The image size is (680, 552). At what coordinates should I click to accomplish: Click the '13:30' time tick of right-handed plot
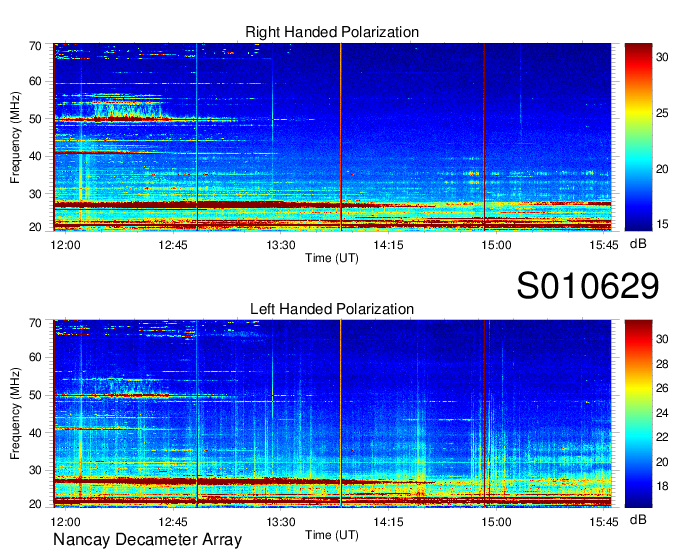point(281,245)
